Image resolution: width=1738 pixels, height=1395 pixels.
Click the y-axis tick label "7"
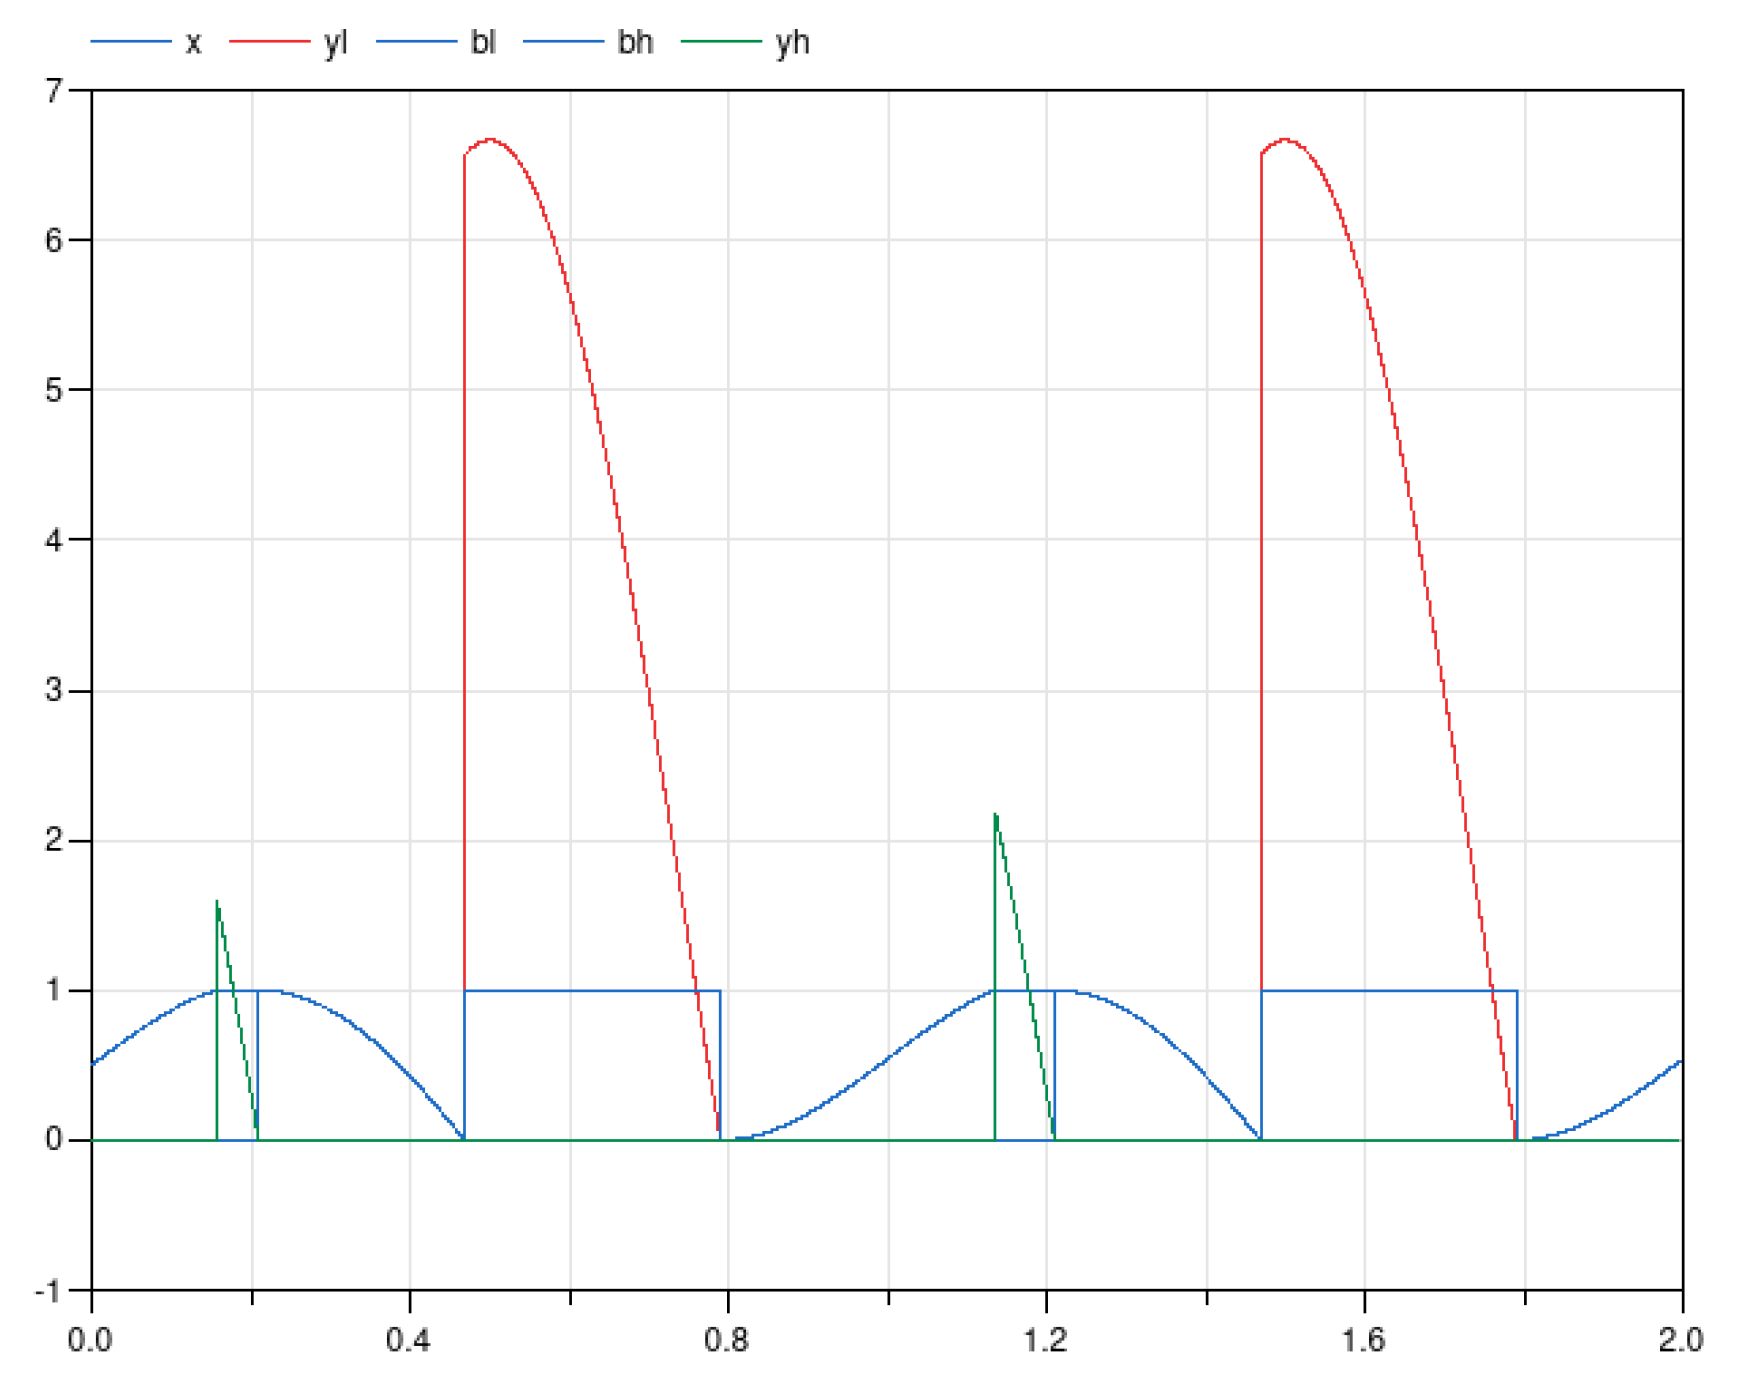(53, 91)
